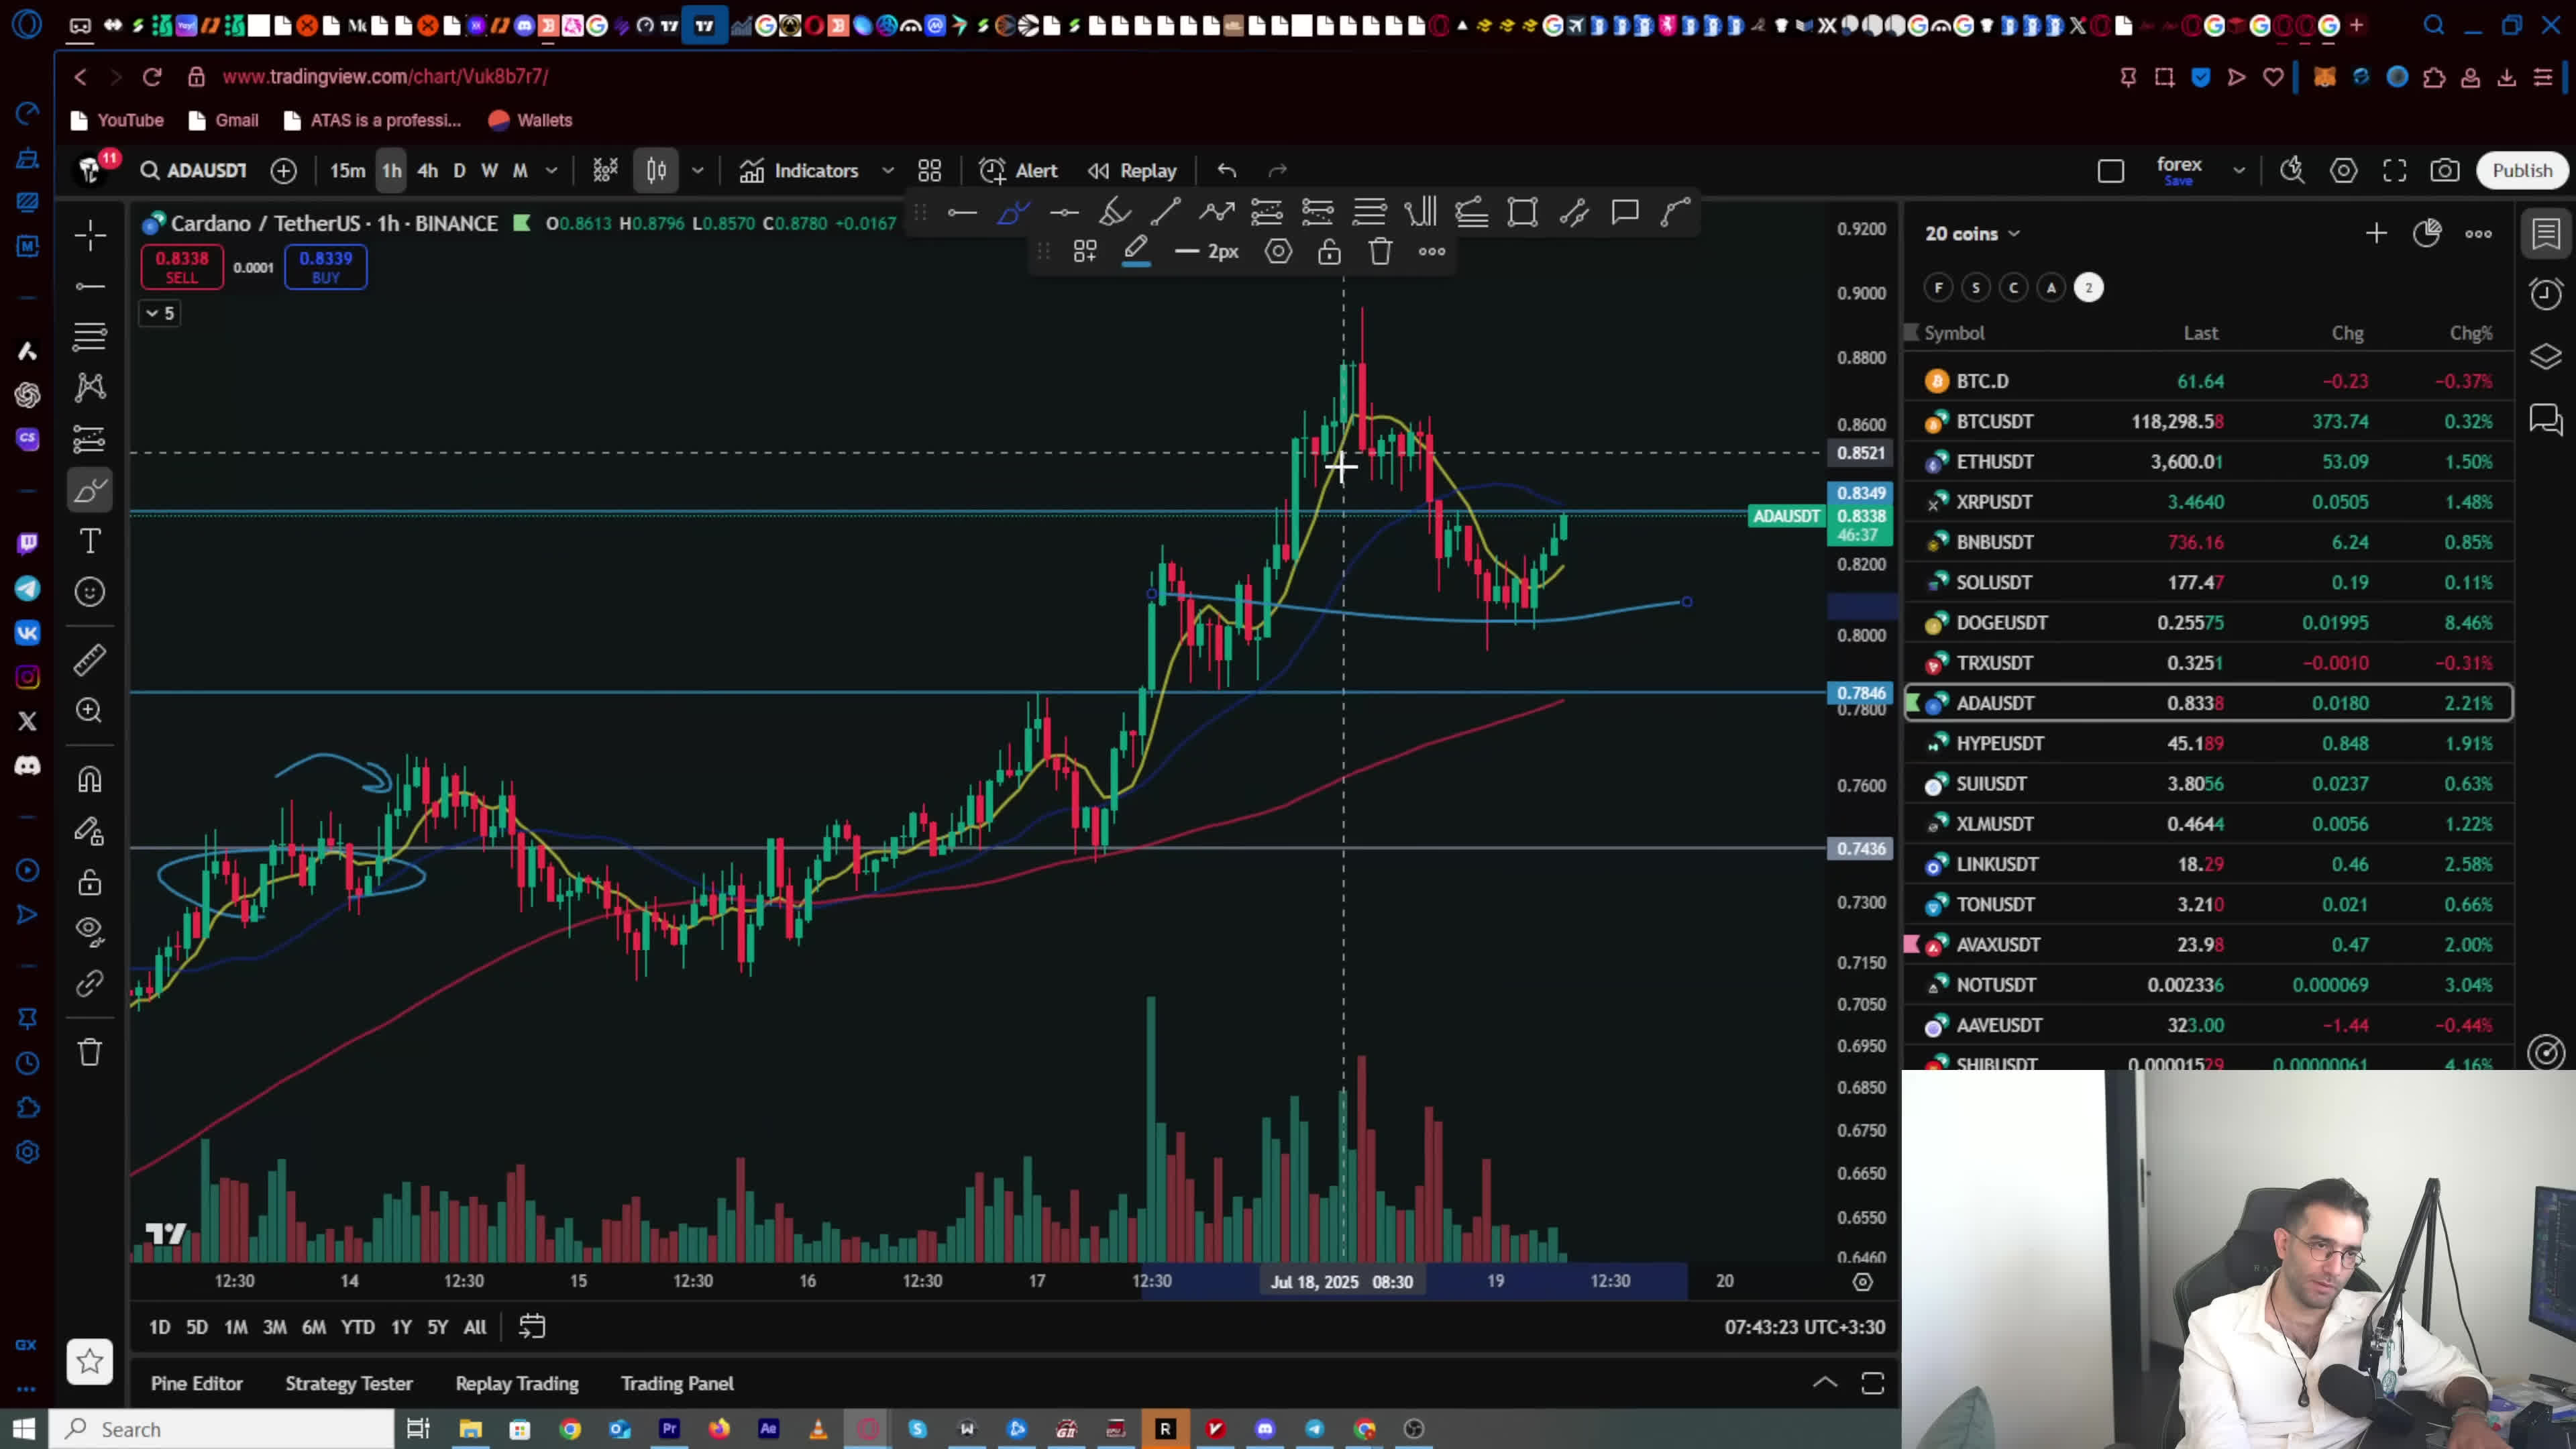Lock the selected drawing

1329,252
